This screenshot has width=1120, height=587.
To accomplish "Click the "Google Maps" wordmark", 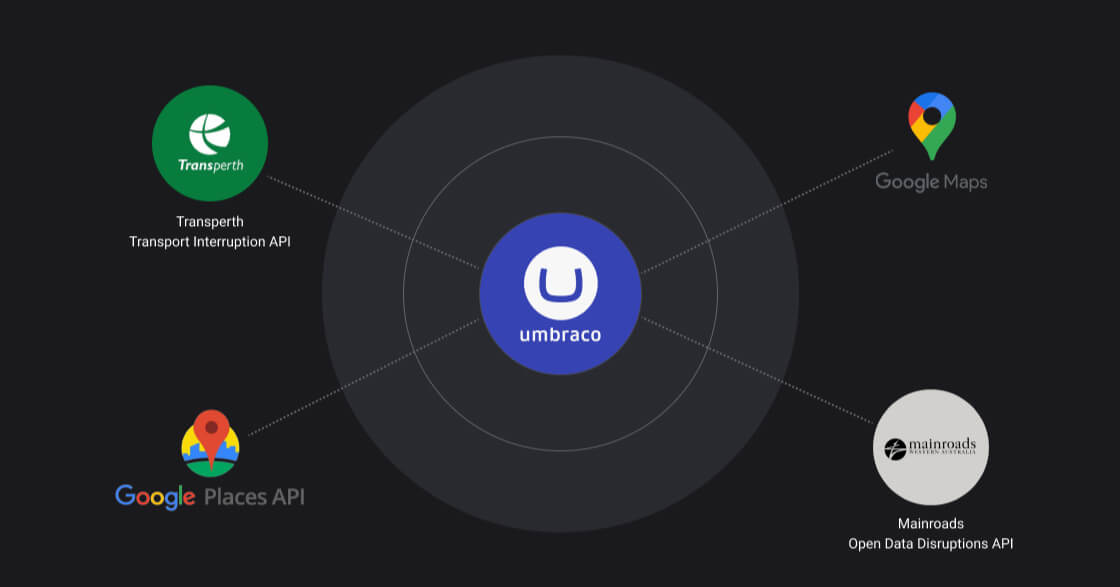I will point(931,182).
